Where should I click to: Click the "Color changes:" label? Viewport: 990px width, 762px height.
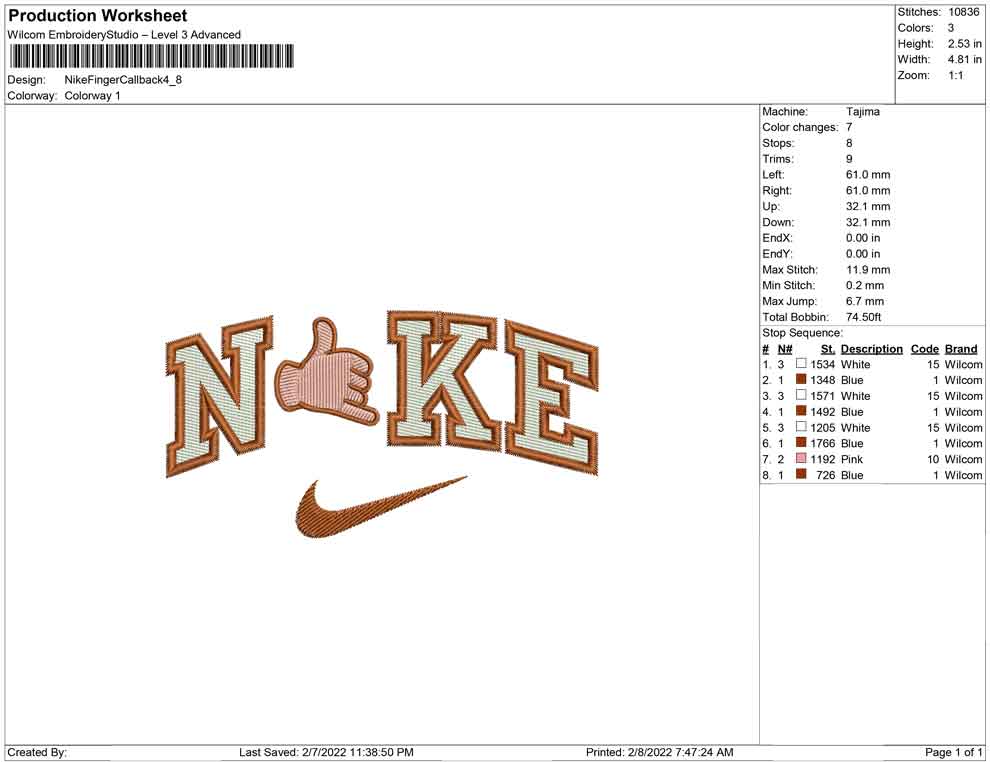800,127
